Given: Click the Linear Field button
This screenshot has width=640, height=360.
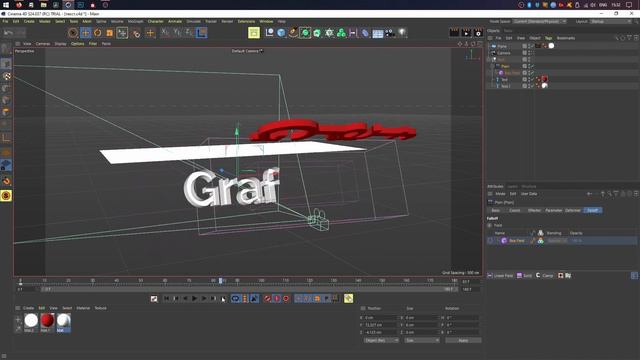Looking at the screenshot, I should (500, 276).
